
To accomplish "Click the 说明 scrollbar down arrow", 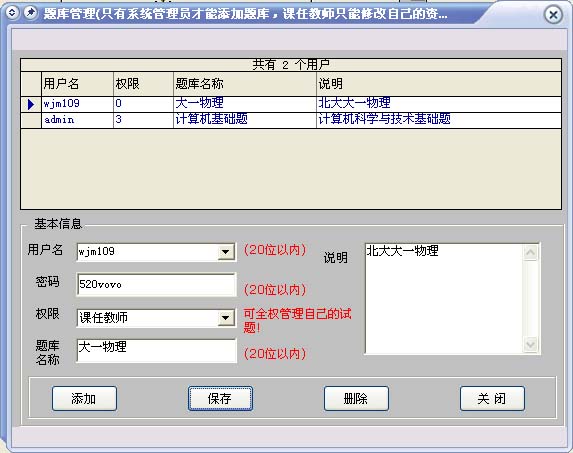I will pos(531,344).
